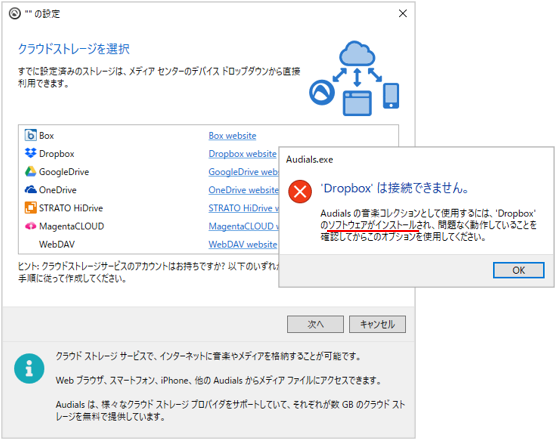Click the Audials.exe dialog title
Screen dimensions: 557x440
(x=309, y=159)
